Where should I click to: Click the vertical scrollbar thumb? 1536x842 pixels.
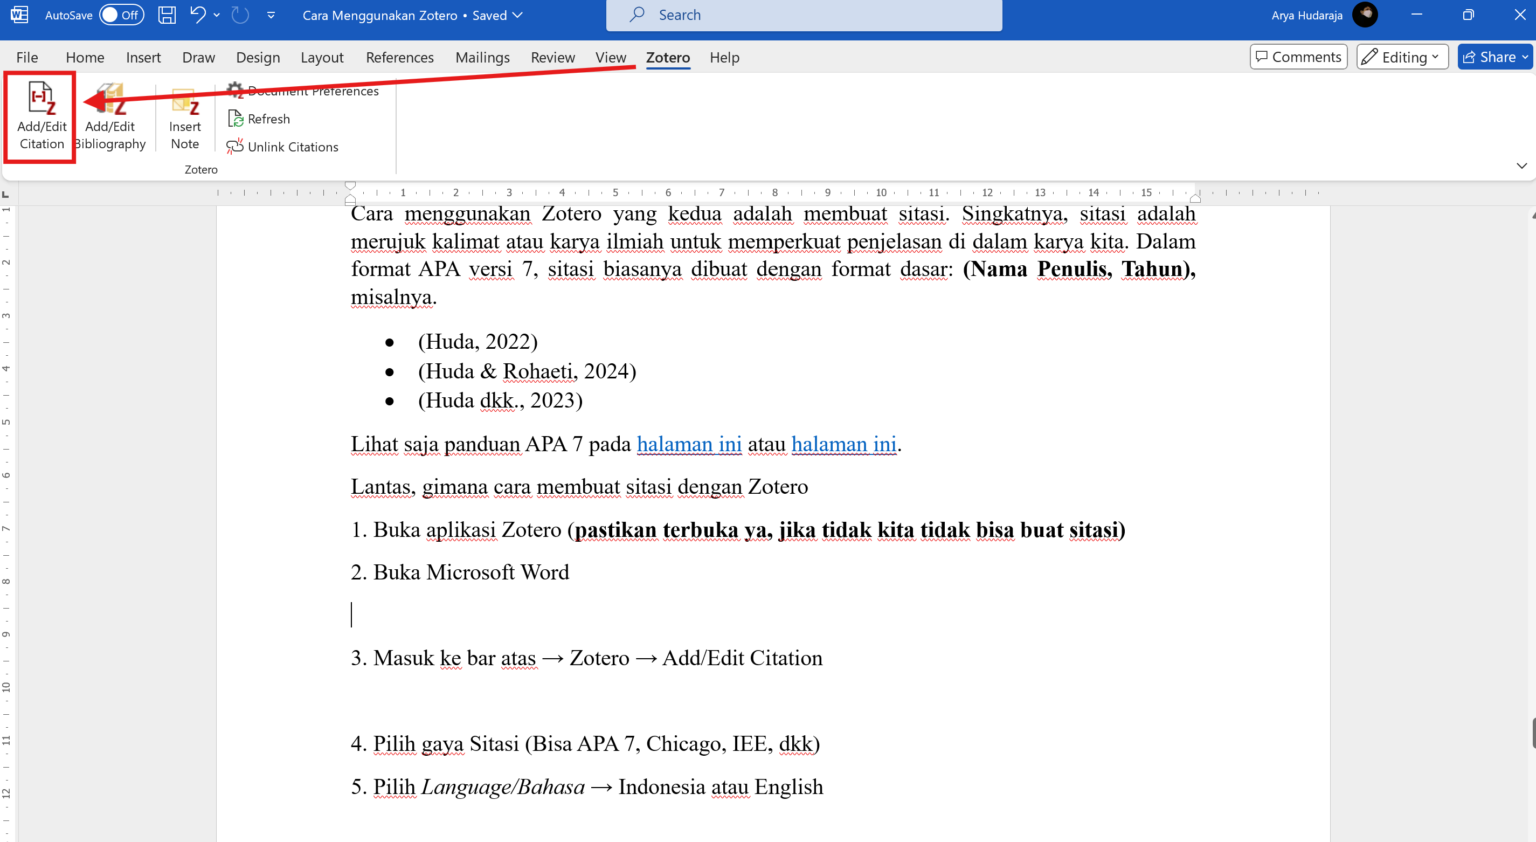pos(1532,733)
